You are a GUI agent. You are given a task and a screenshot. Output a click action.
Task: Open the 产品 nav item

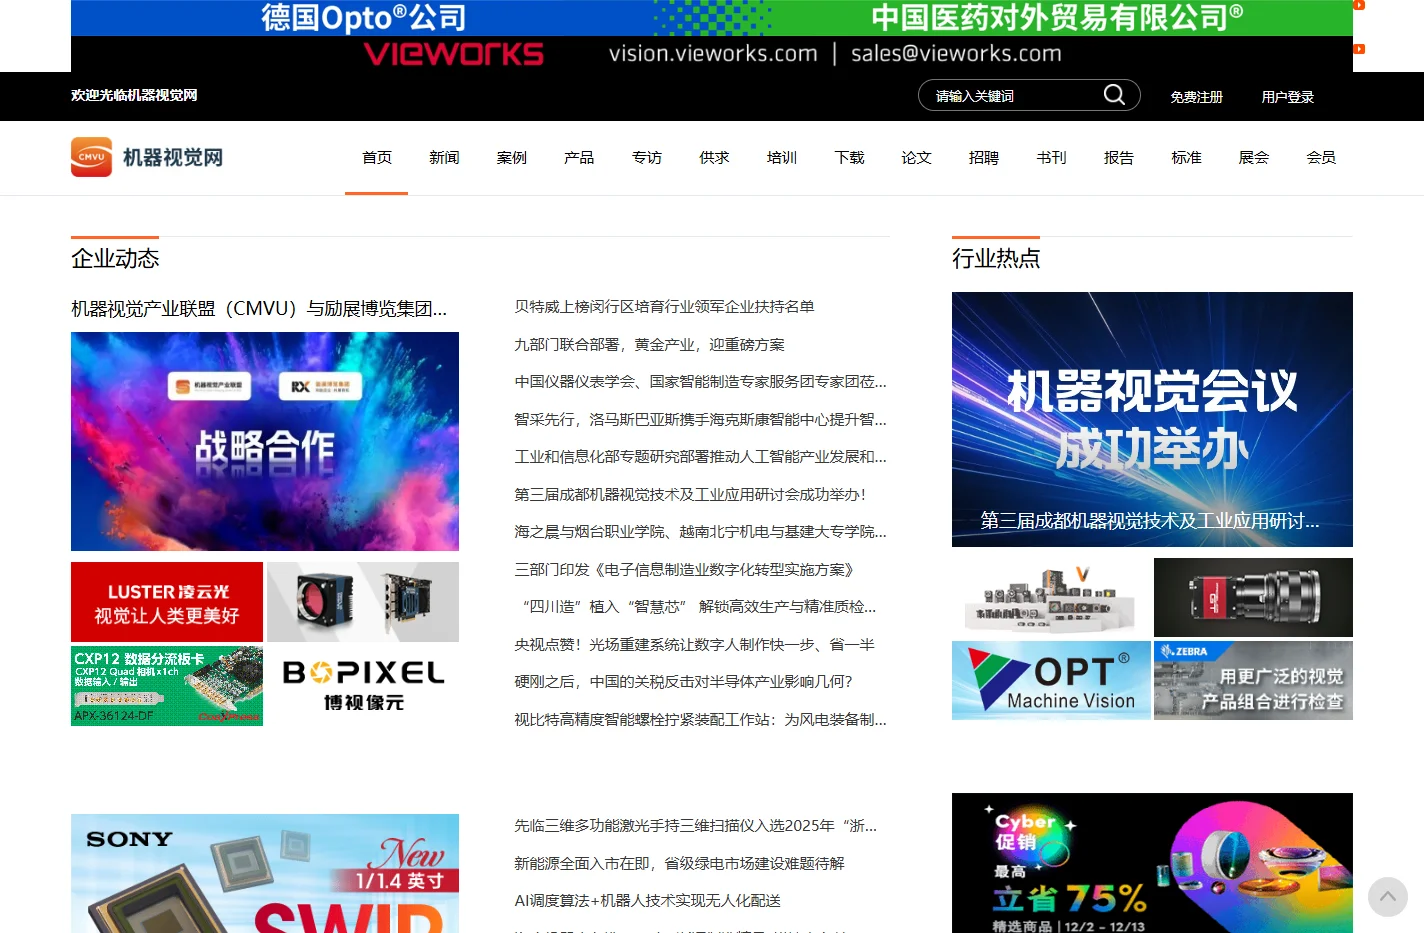pyautogui.click(x=579, y=158)
